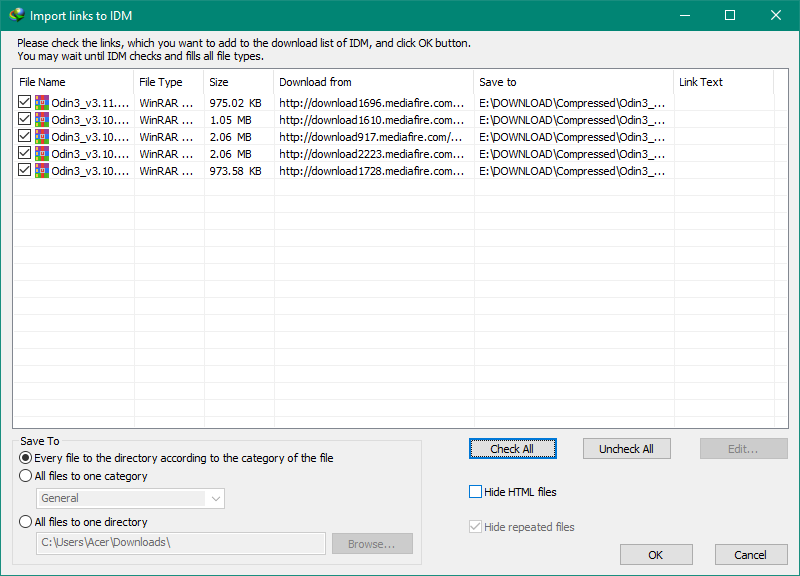Select All files to one category option
The height and width of the screenshot is (576, 800).
pos(26,475)
